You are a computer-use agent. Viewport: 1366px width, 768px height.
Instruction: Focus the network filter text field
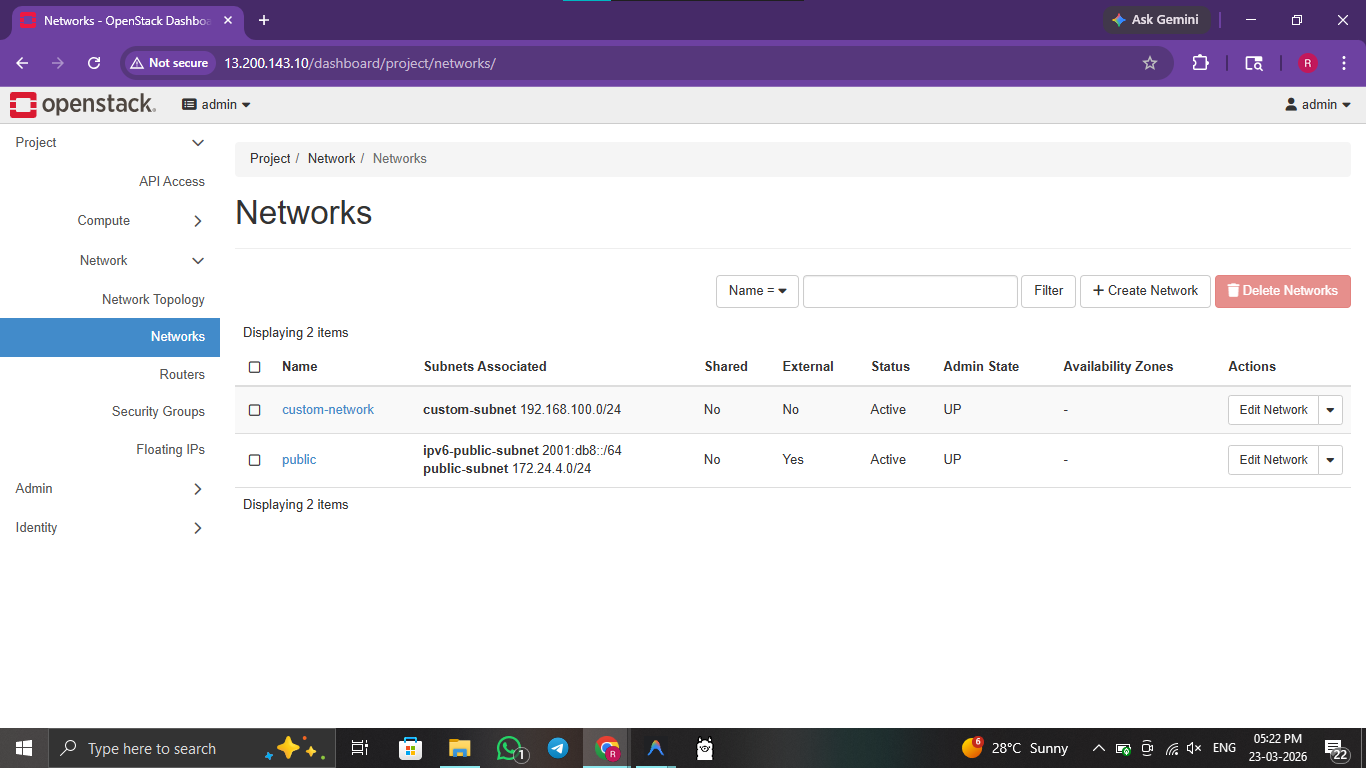coord(910,291)
